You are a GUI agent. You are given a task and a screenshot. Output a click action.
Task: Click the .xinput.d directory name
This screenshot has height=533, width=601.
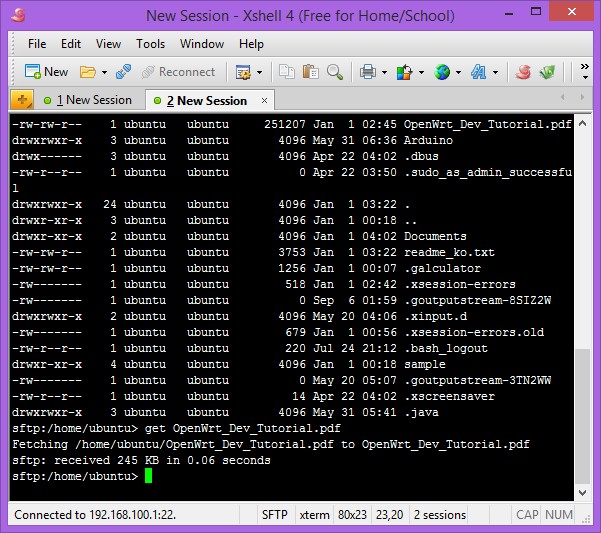point(435,316)
